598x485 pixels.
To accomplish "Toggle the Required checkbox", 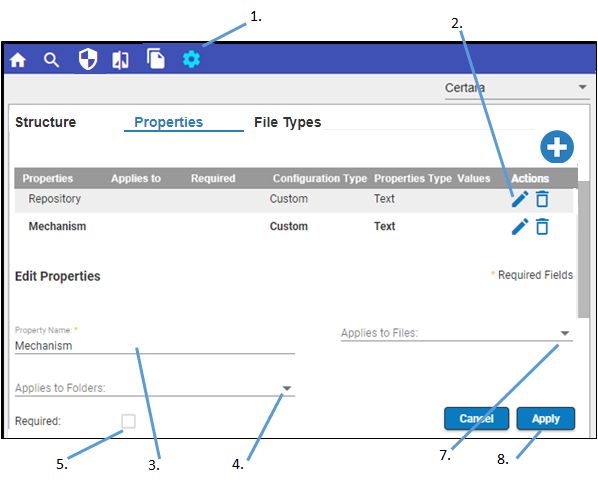I will coord(128,421).
